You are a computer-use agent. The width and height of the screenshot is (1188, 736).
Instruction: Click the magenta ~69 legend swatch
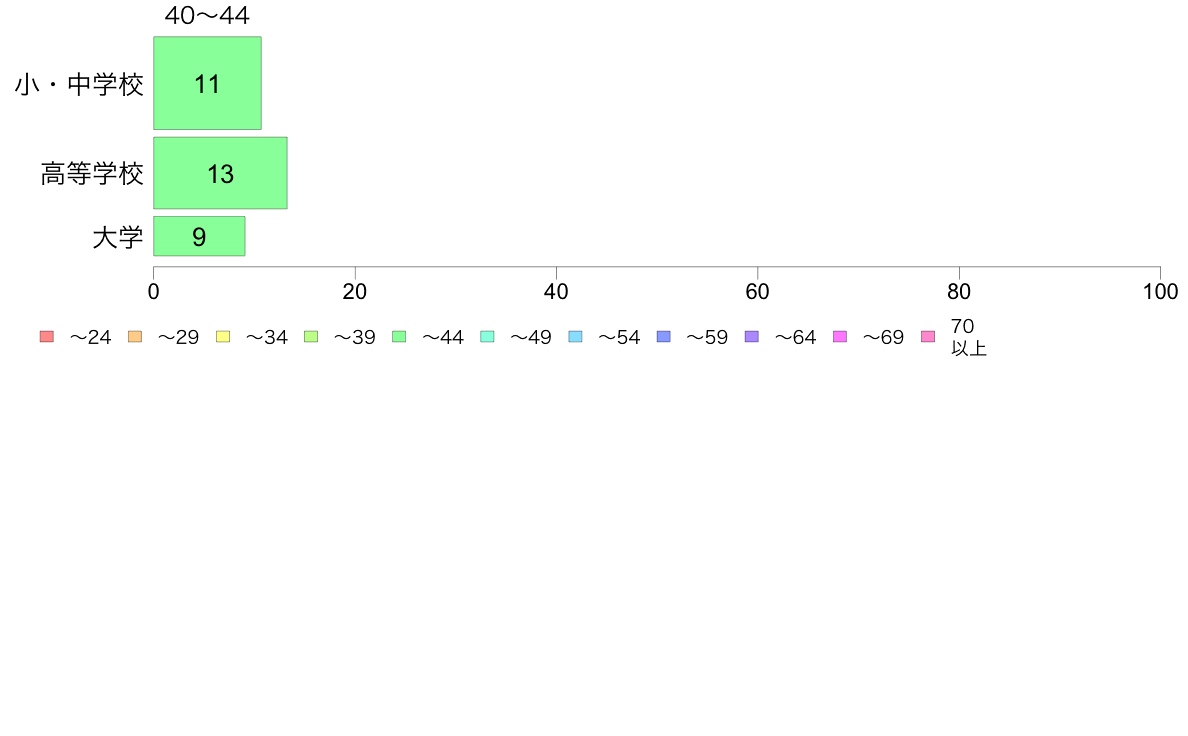839,337
